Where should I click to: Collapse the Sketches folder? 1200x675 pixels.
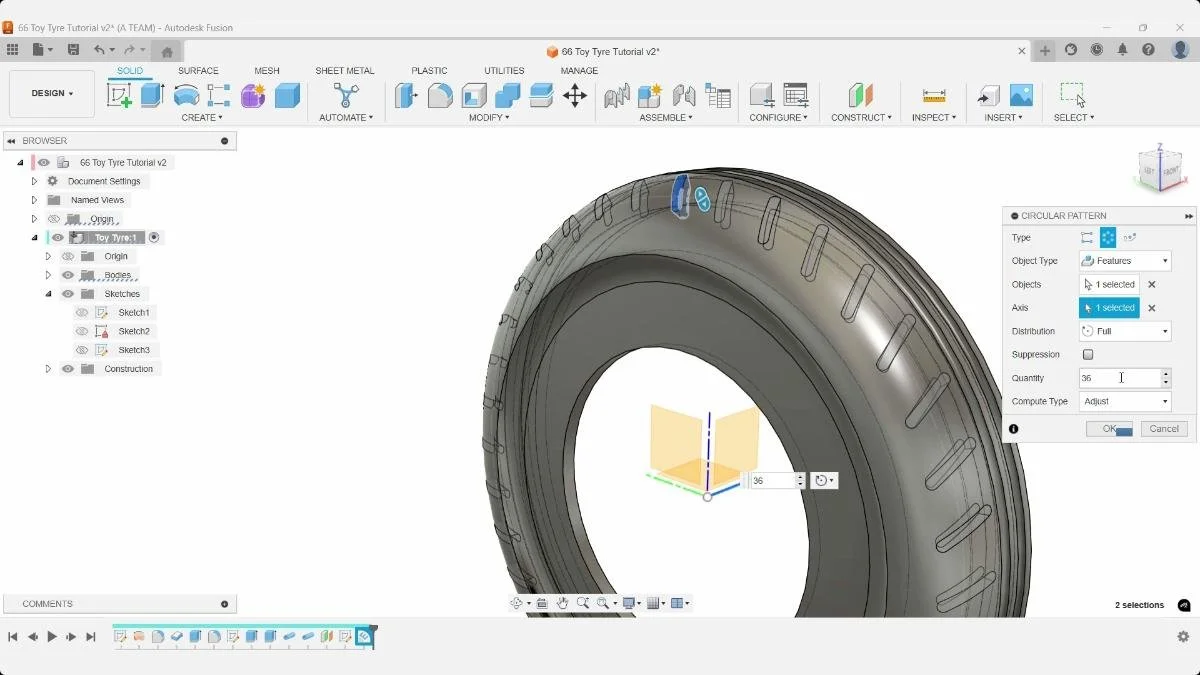[48, 294]
